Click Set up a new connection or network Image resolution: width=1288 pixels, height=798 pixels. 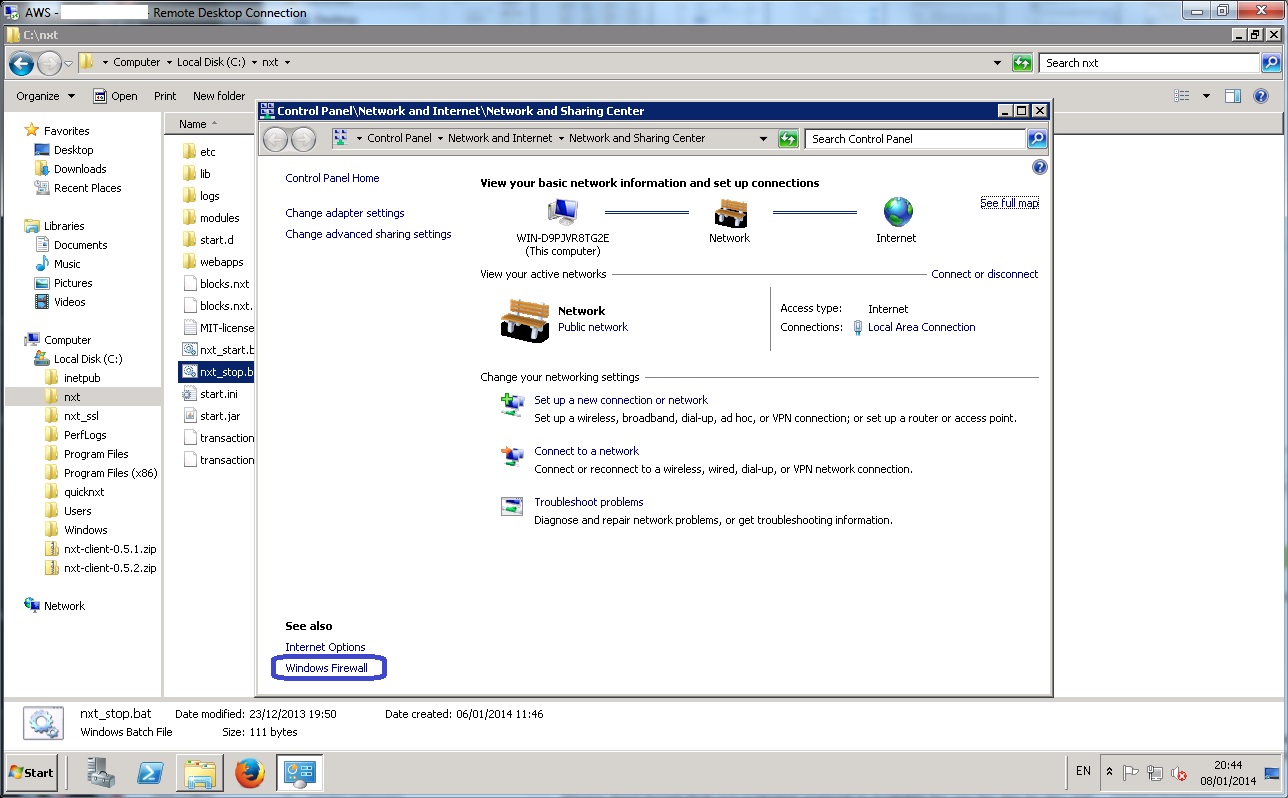coord(621,400)
